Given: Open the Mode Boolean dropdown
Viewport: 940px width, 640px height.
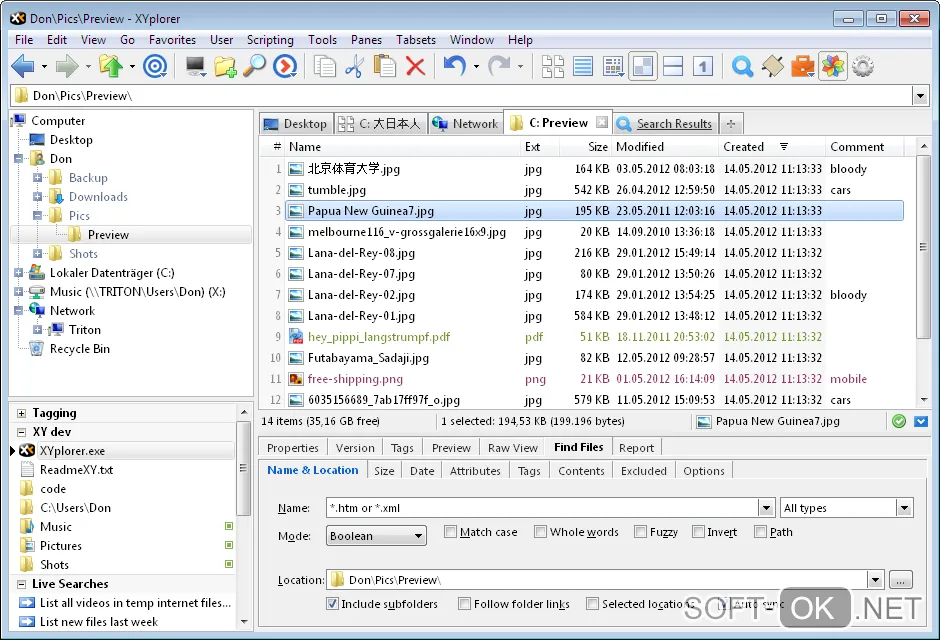Looking at the screenshot, I should click(x=376, y=536).
